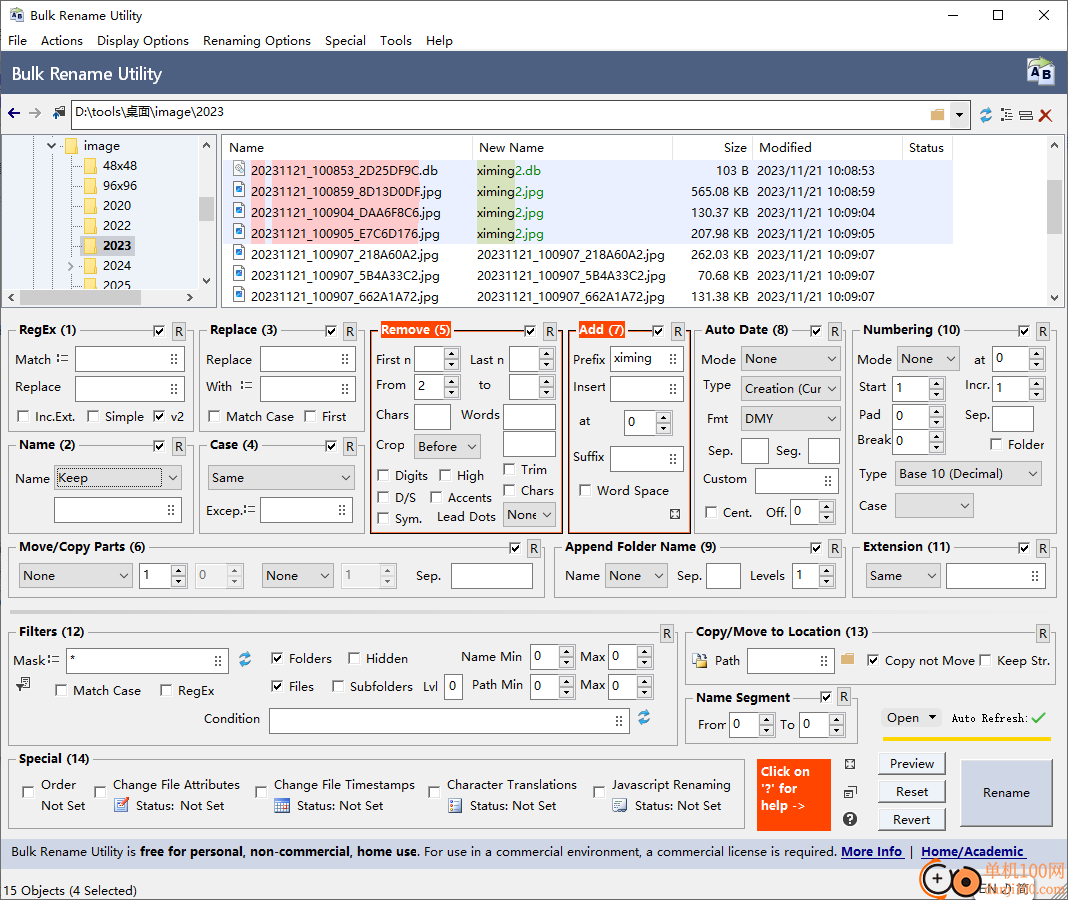The height and width of the screenshot is (900, 1068).
Task: Open Change File Attributes settings icon
Action: point(121,805)
